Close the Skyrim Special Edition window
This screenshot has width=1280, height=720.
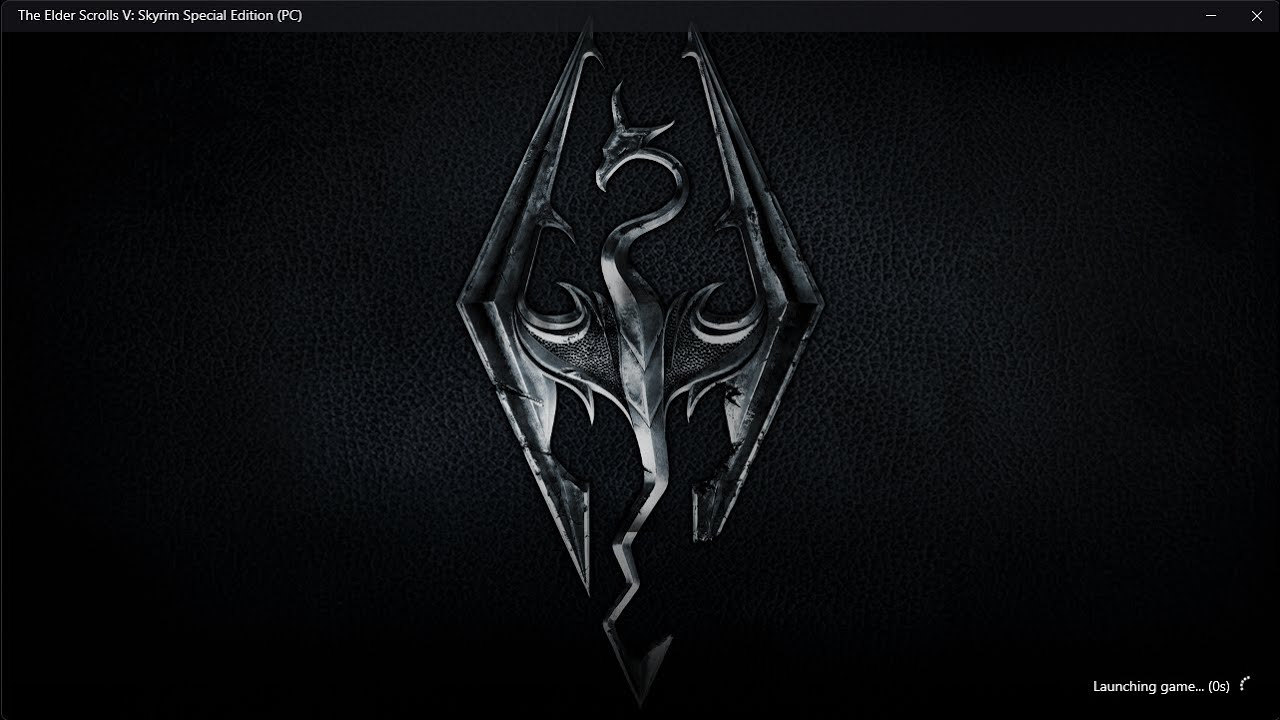click(x=1257, y=16)
